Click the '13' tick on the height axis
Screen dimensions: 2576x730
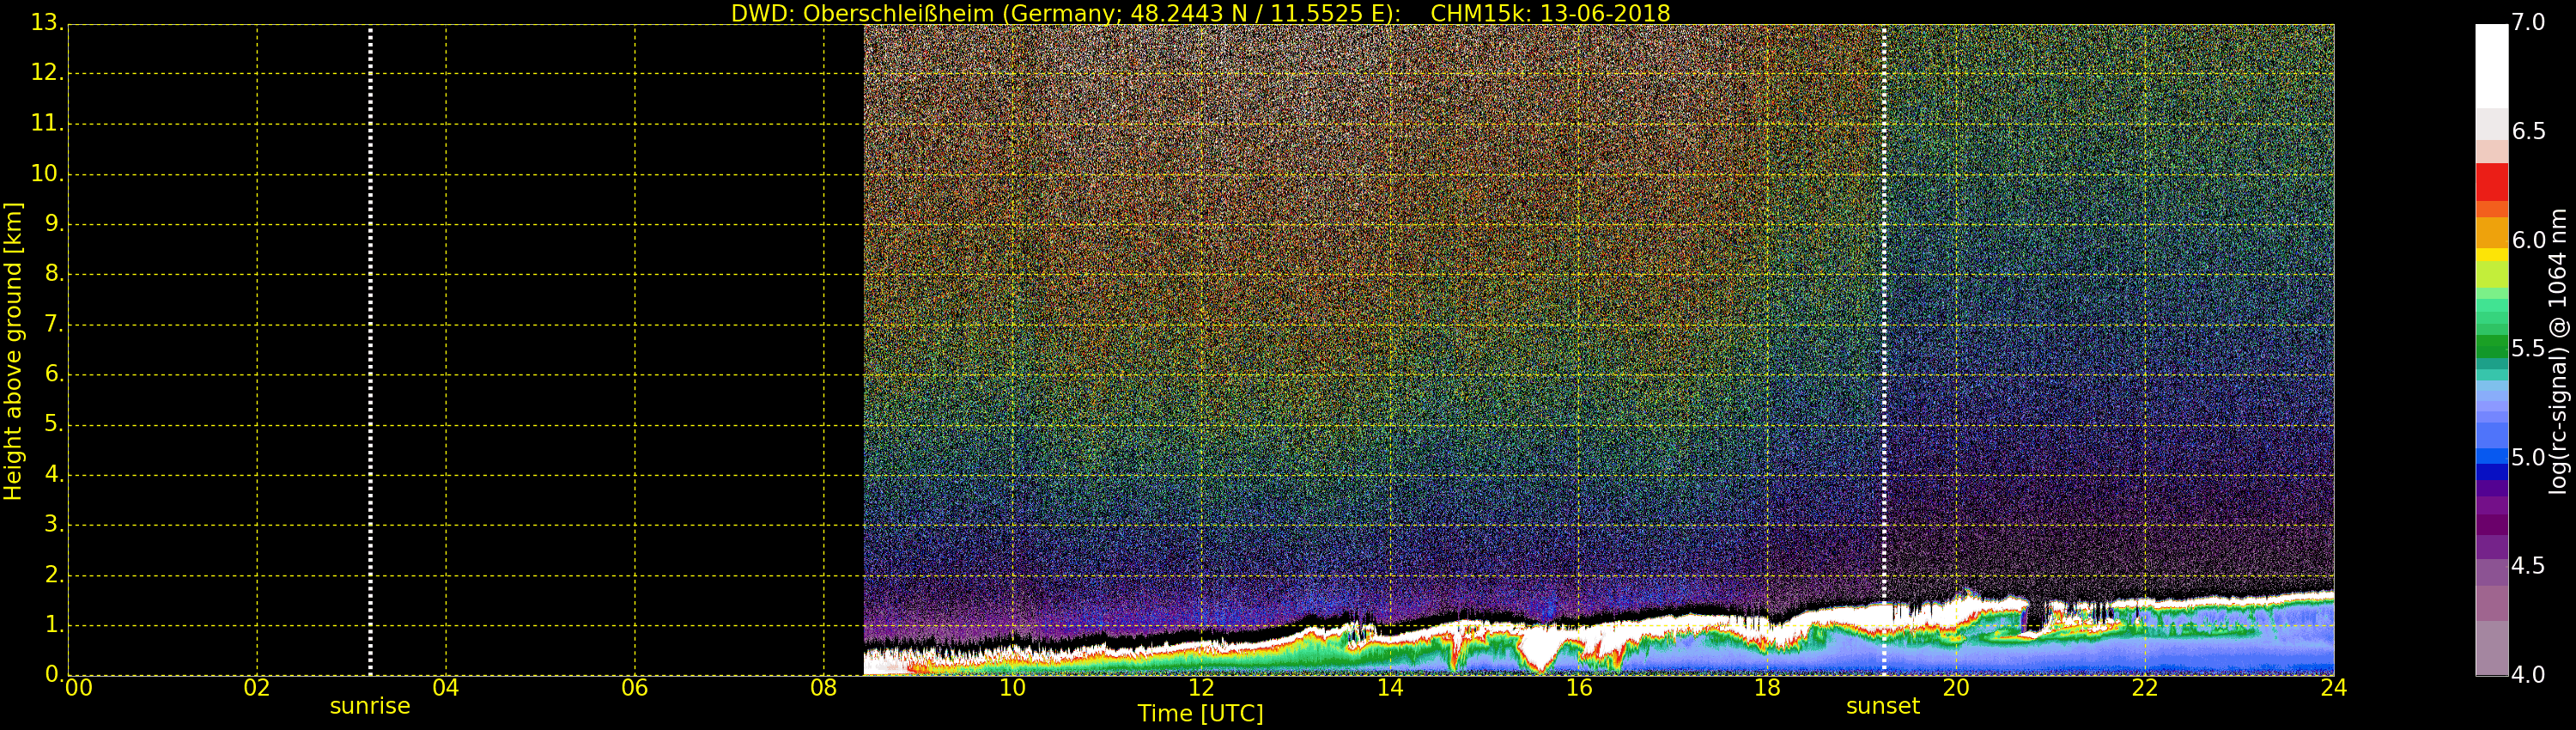pos(45,23)
